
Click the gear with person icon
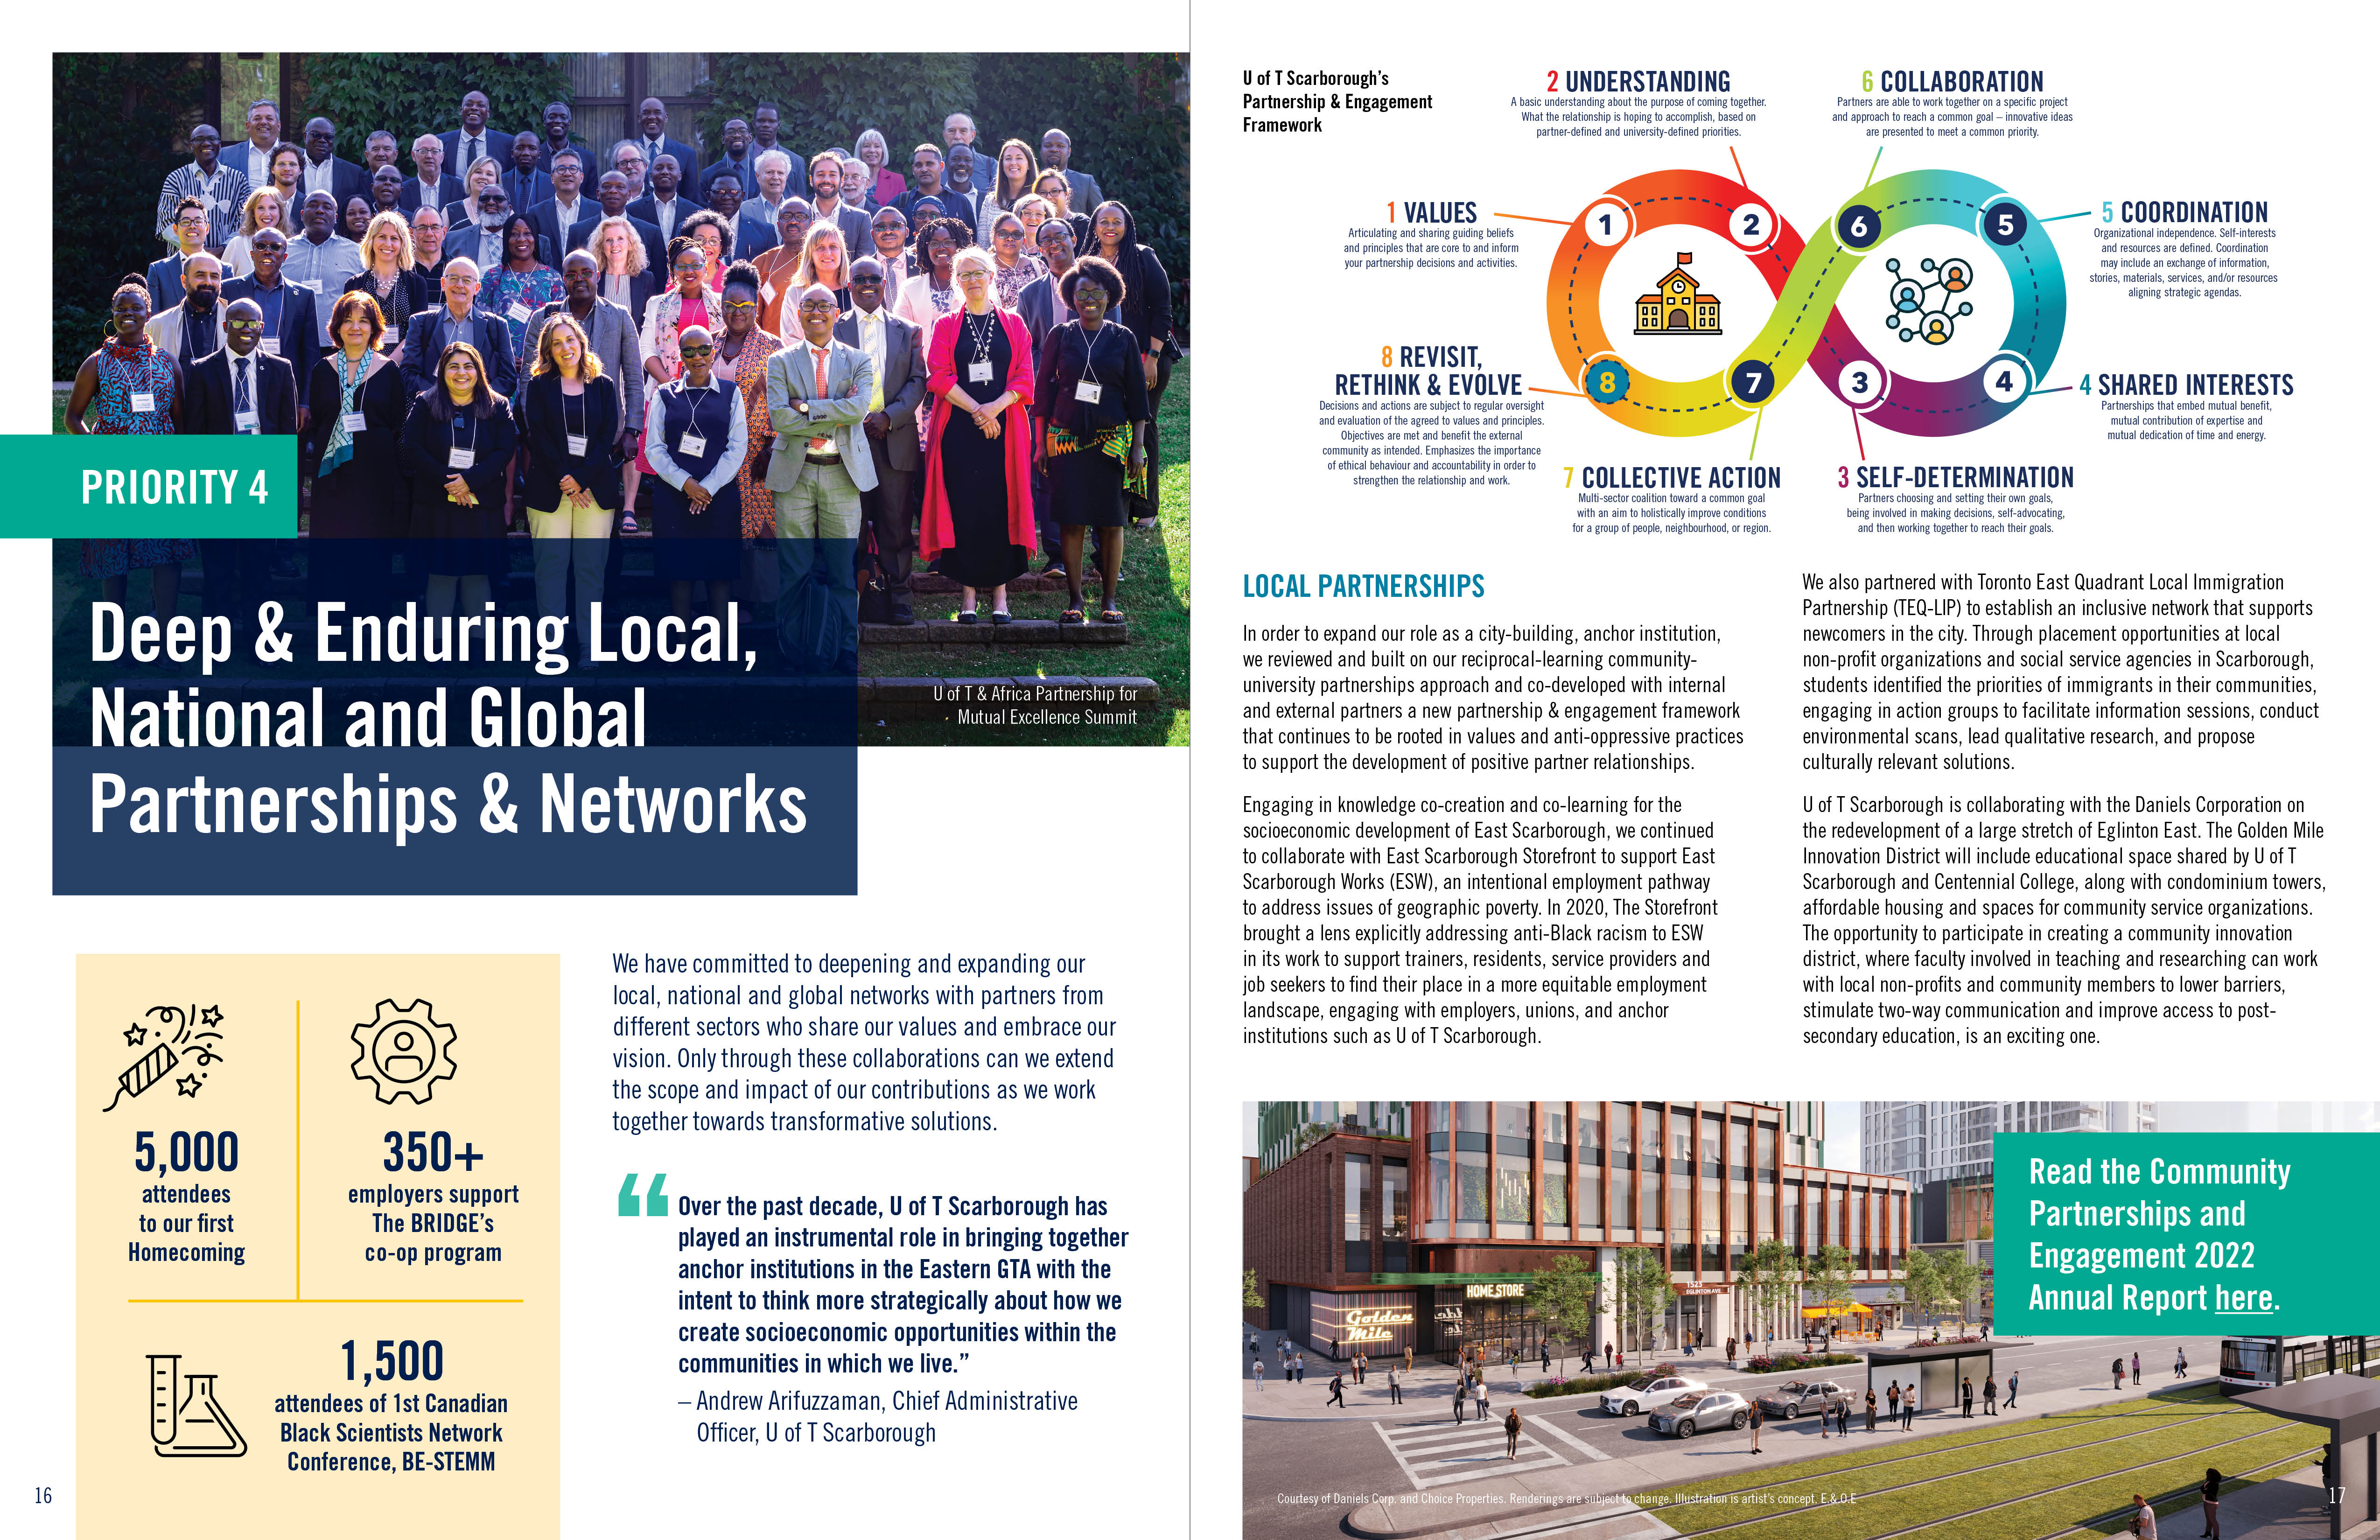click(404, 1051)
